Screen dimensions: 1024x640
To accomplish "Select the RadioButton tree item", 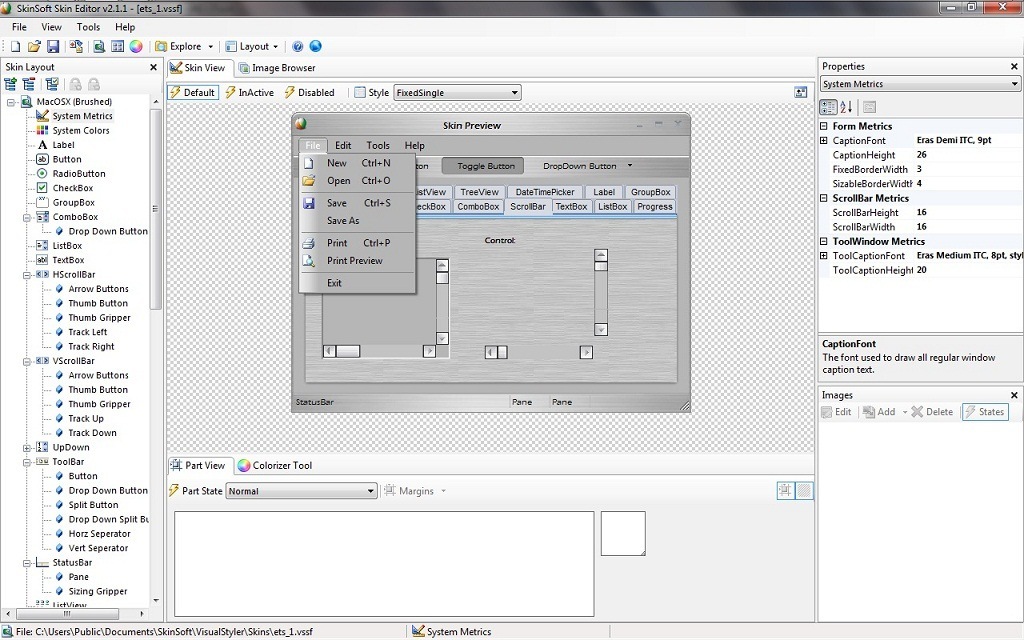I will 79,174.
